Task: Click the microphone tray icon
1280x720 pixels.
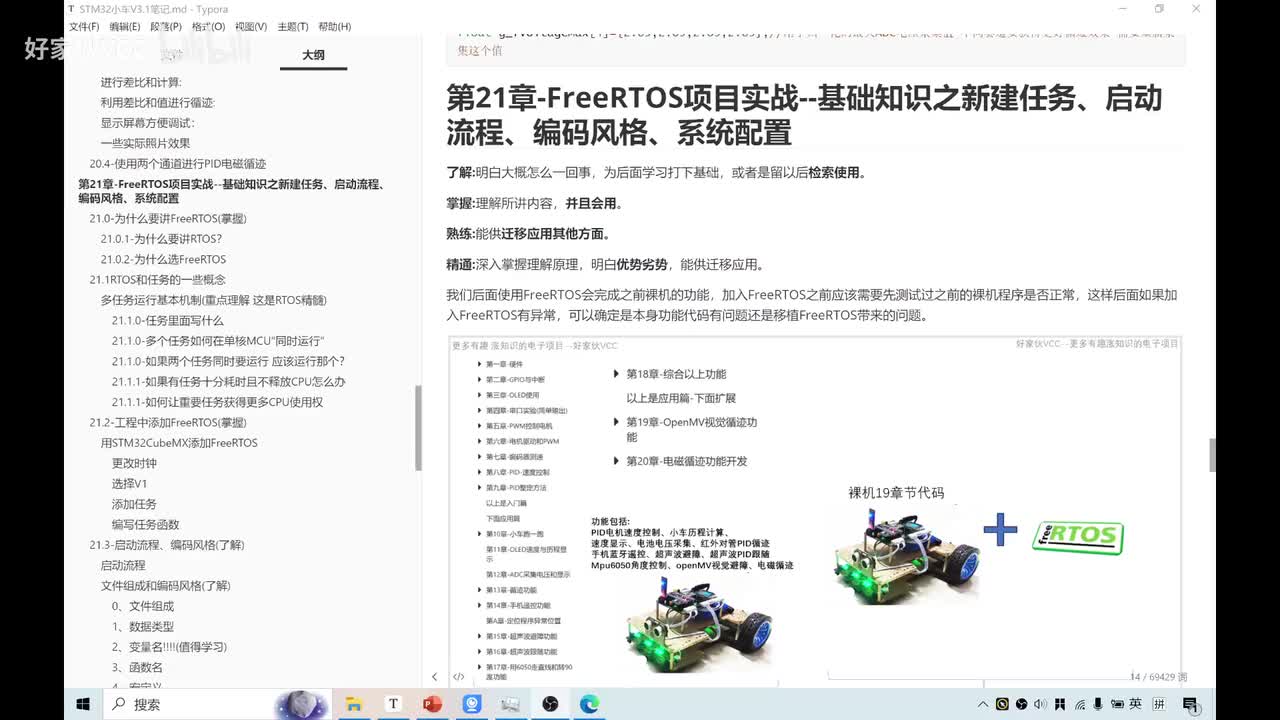Action: pos(1097,704)
